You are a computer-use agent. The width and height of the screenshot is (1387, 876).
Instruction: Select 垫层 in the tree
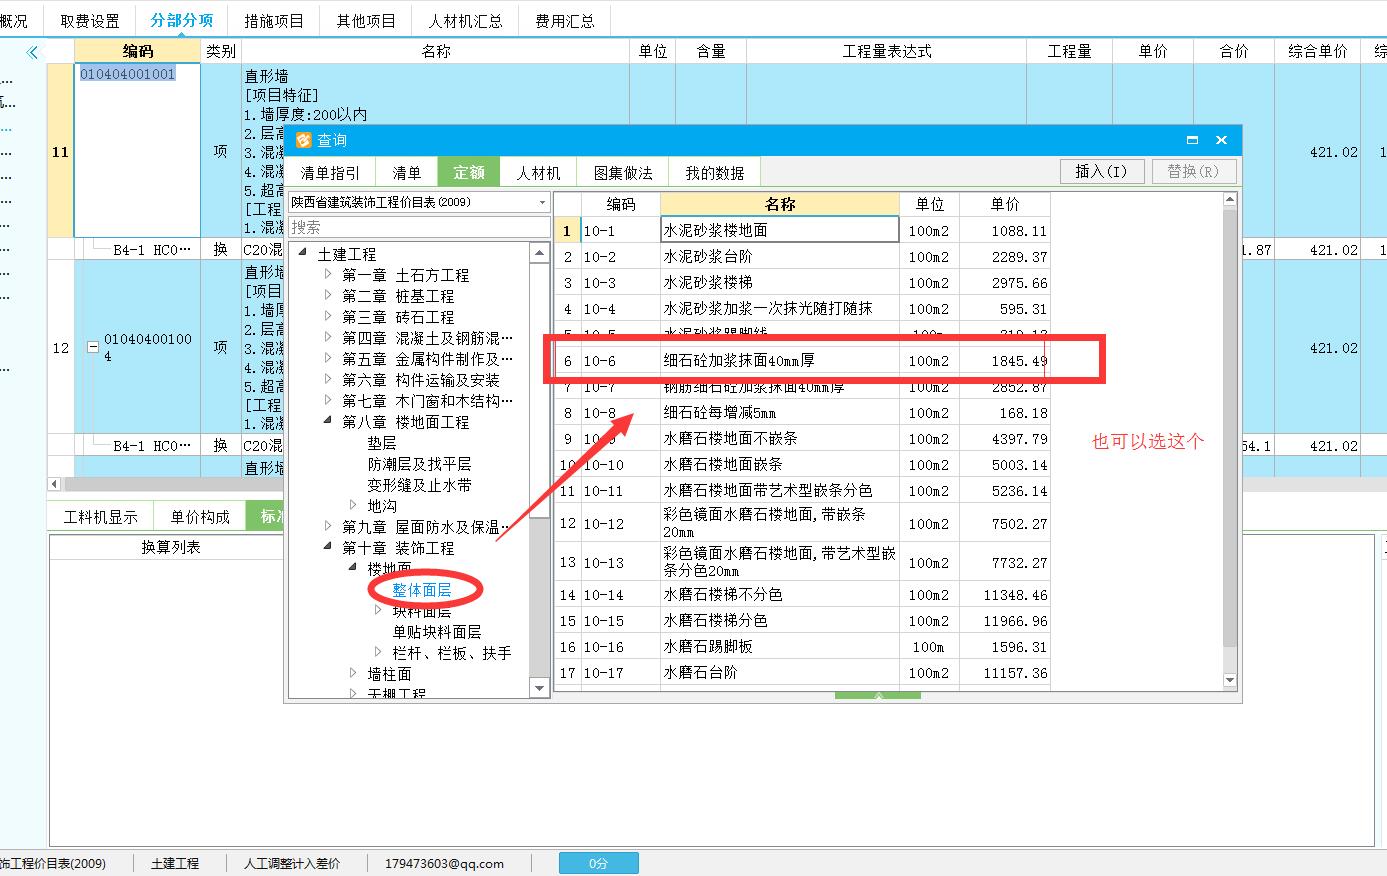tap(382, 442)
